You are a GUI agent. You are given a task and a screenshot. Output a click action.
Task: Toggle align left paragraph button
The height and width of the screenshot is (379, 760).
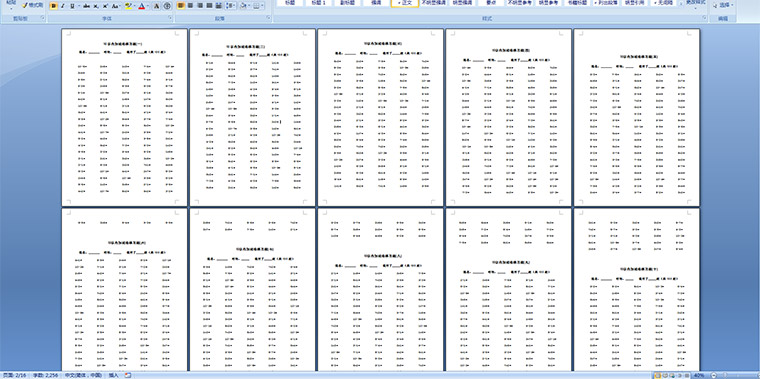[180, 6]
